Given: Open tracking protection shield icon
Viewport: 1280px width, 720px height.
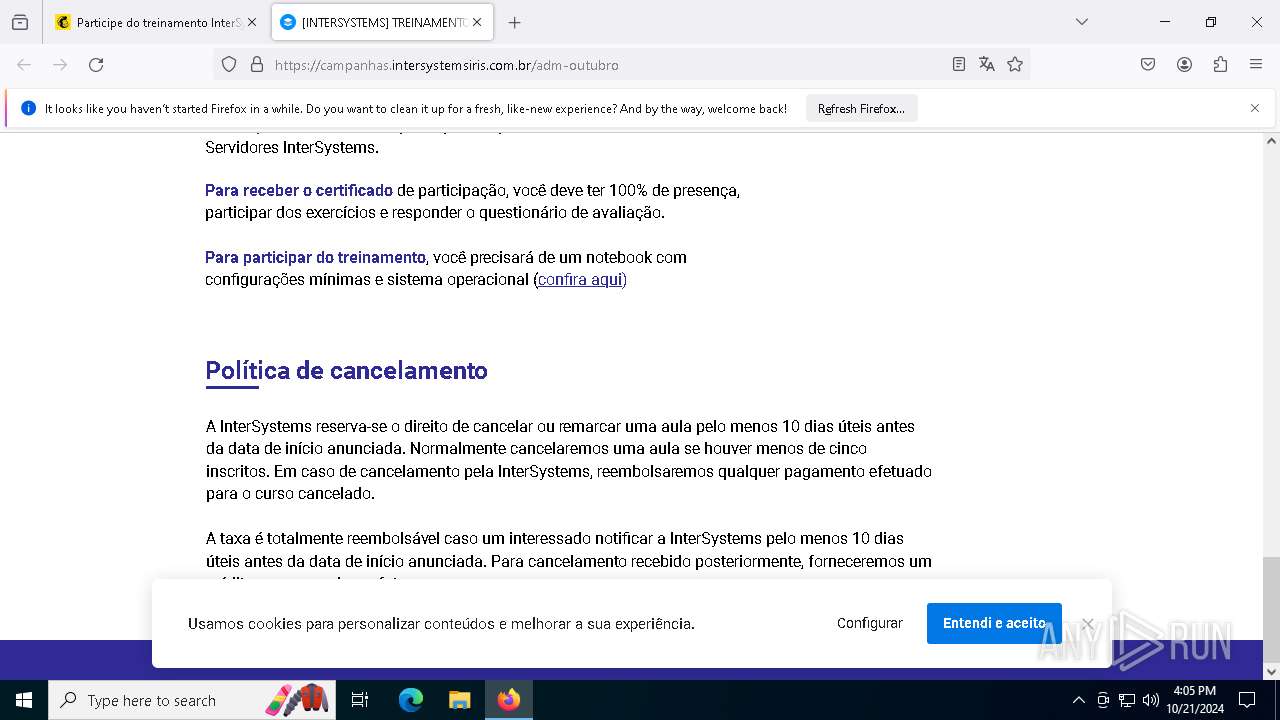Looking at the screenshot, I should [x=229, y=65].
